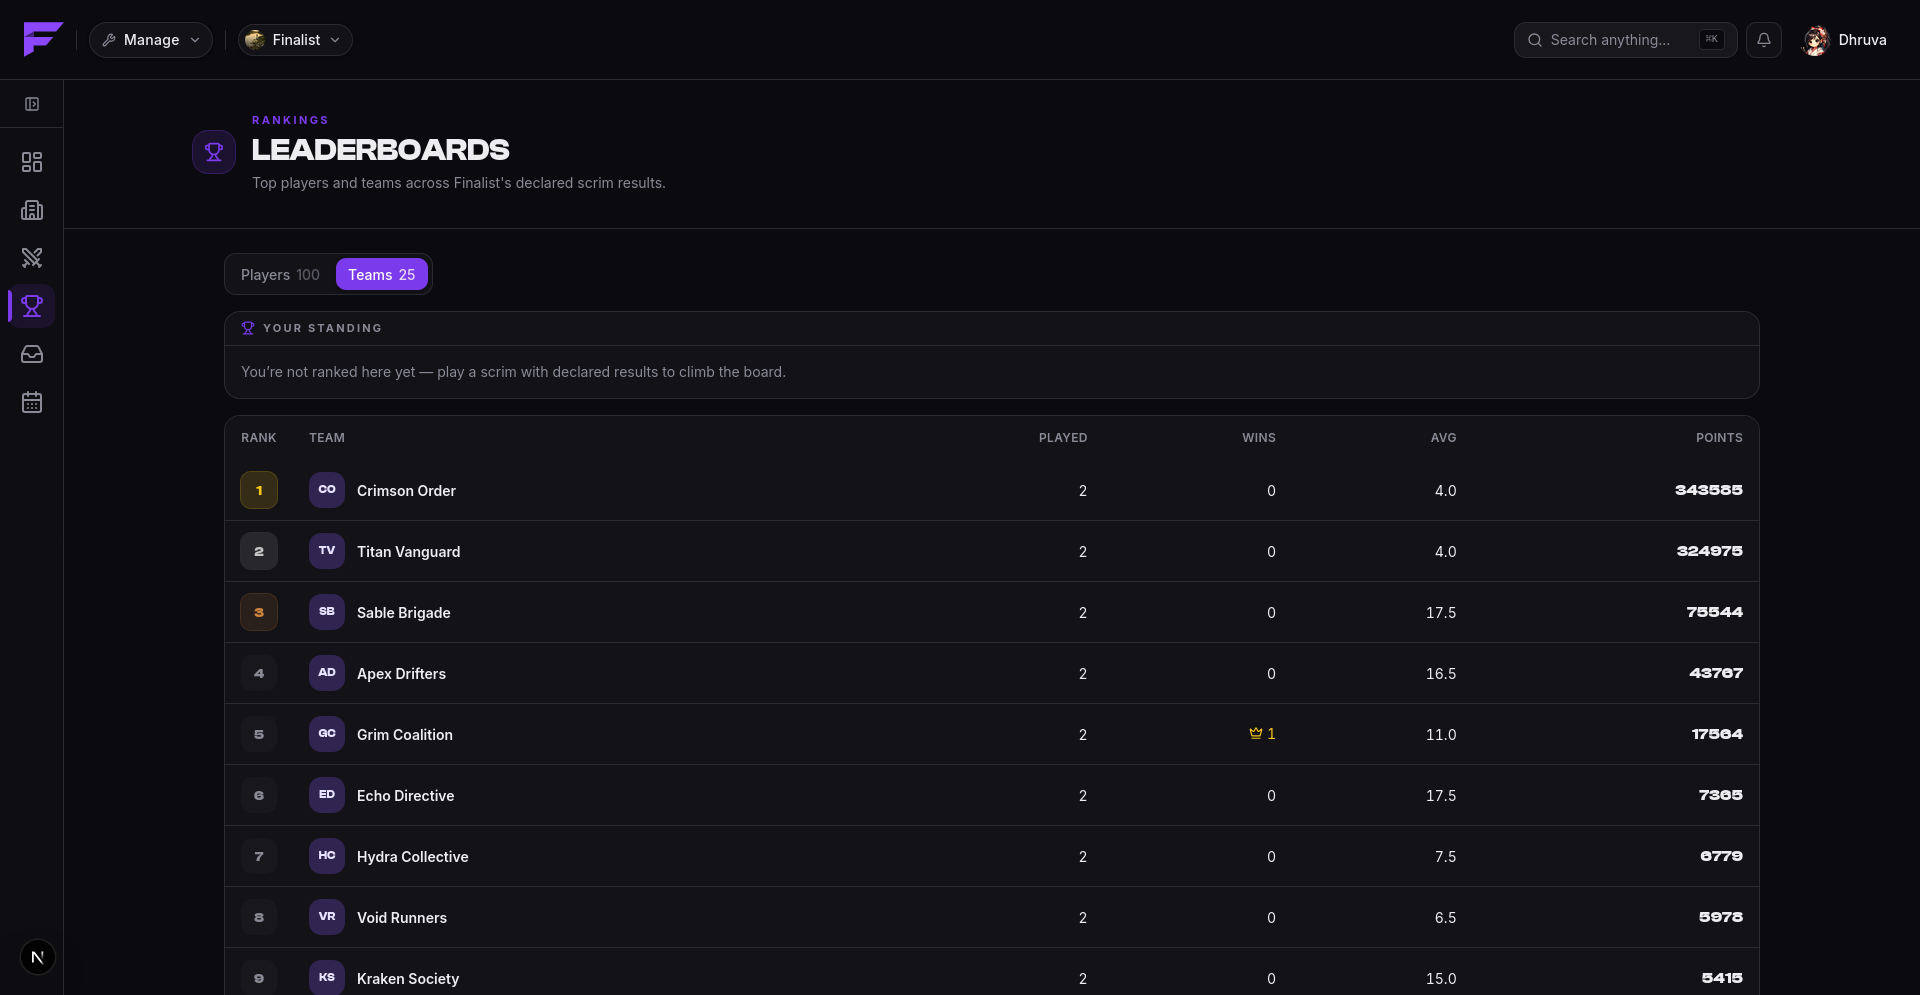Select Sable Brigade team name
Image resolution: width=1920 pixels, height=995 pixels.
pyautogui.click(x=404, y=613)
